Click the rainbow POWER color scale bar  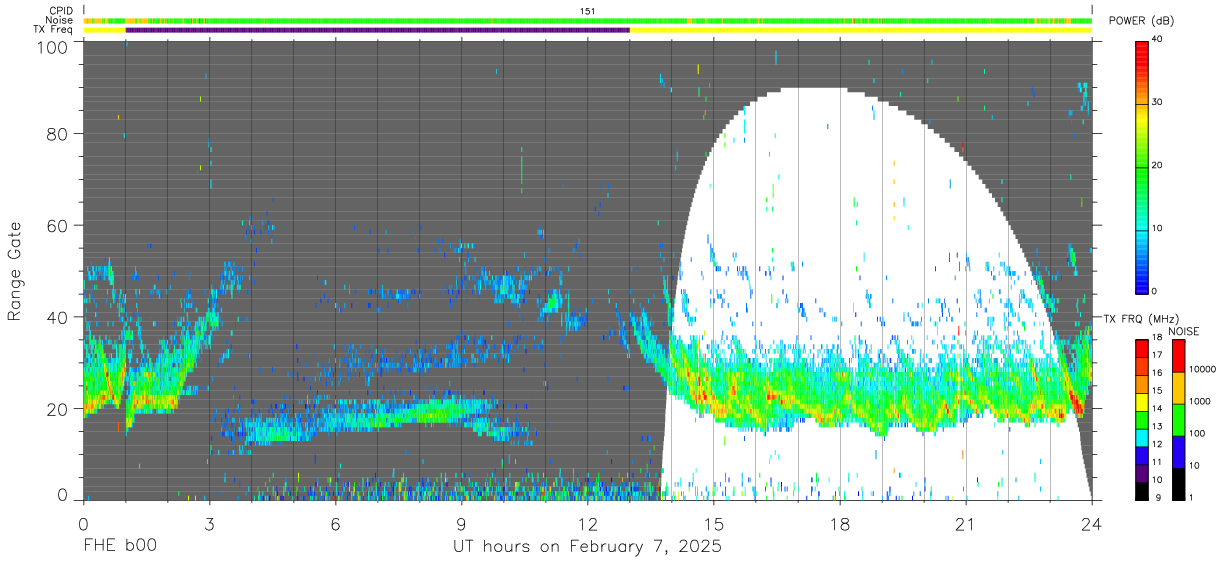coord(1143,166)
